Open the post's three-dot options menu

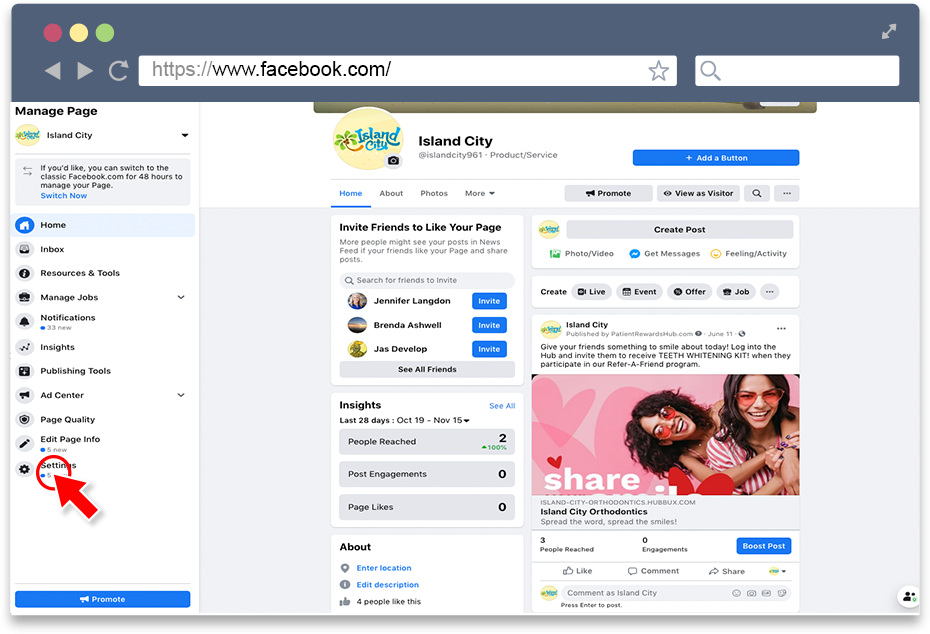[x=781, y=329]
